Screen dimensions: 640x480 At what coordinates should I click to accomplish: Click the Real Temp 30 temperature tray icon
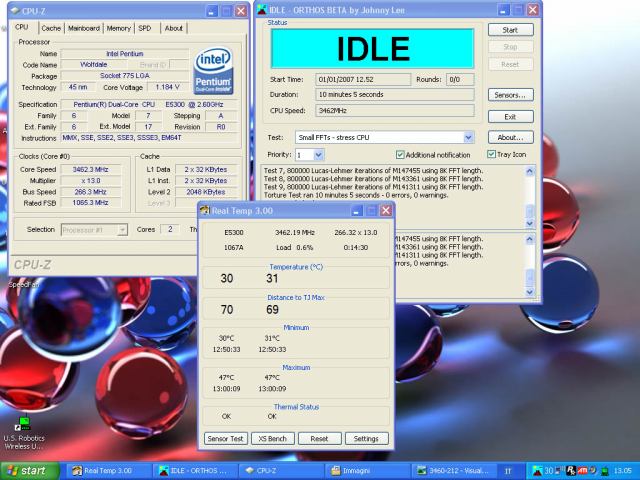549,471
